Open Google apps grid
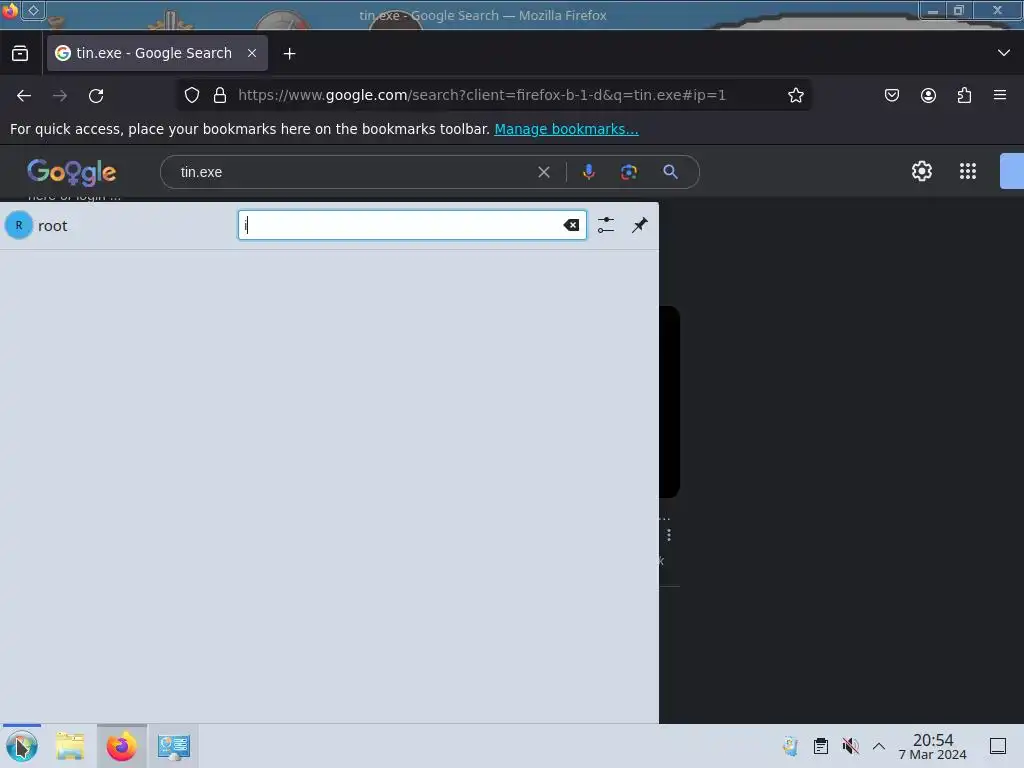The image size is (1024, 768). tap(968, 171)
